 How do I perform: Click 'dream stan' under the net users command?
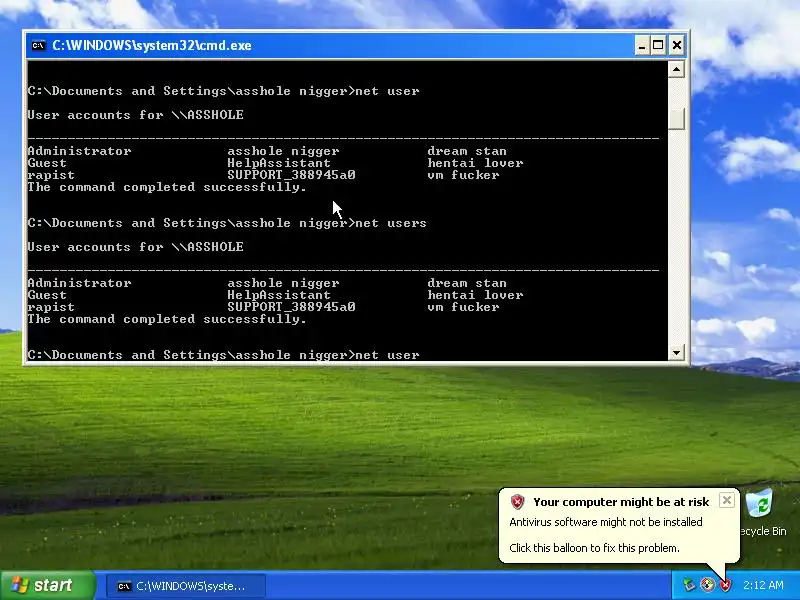point(467,283)
